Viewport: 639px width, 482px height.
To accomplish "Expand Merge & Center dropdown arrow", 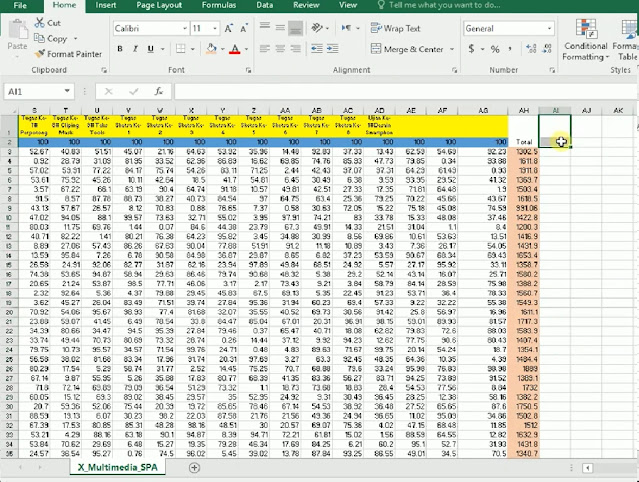I will [452, 49].
